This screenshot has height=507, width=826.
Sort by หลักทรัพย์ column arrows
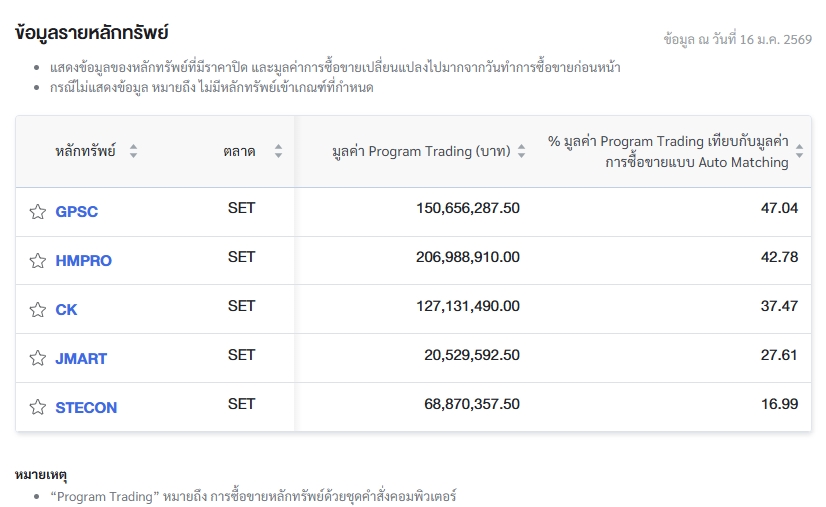[x=133, y=152]
